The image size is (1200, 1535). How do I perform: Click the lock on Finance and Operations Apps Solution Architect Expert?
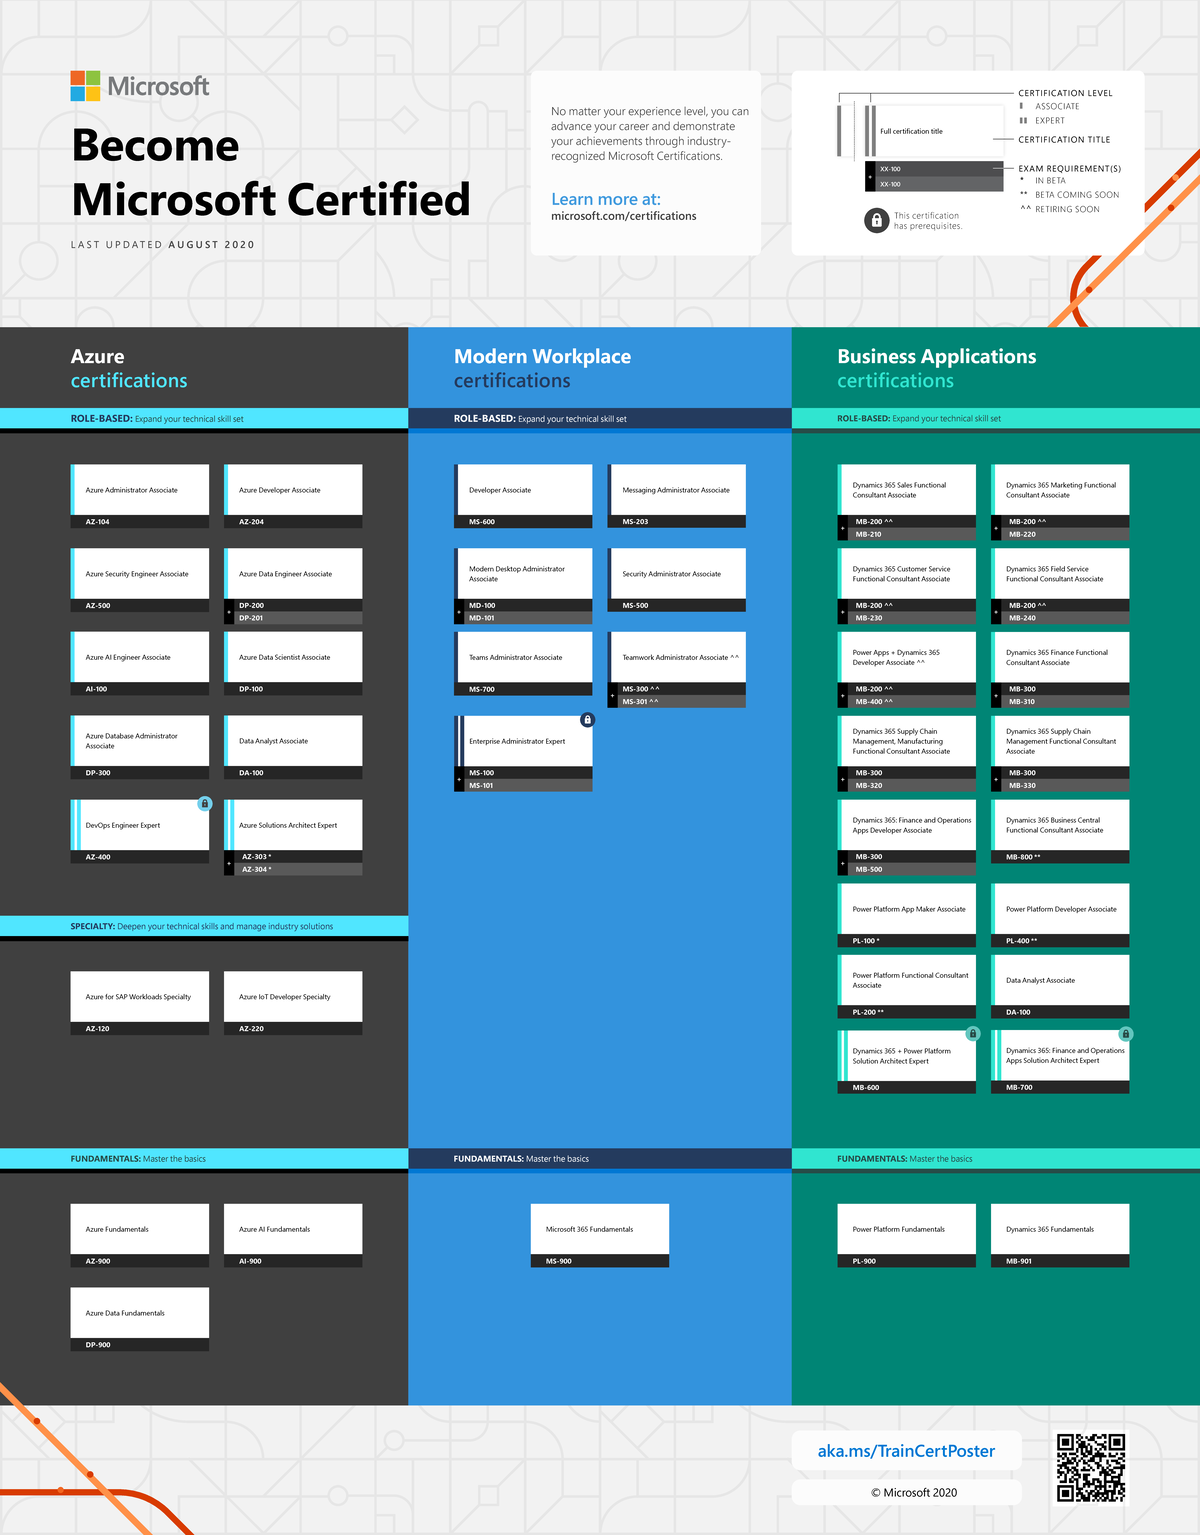1126,1033
